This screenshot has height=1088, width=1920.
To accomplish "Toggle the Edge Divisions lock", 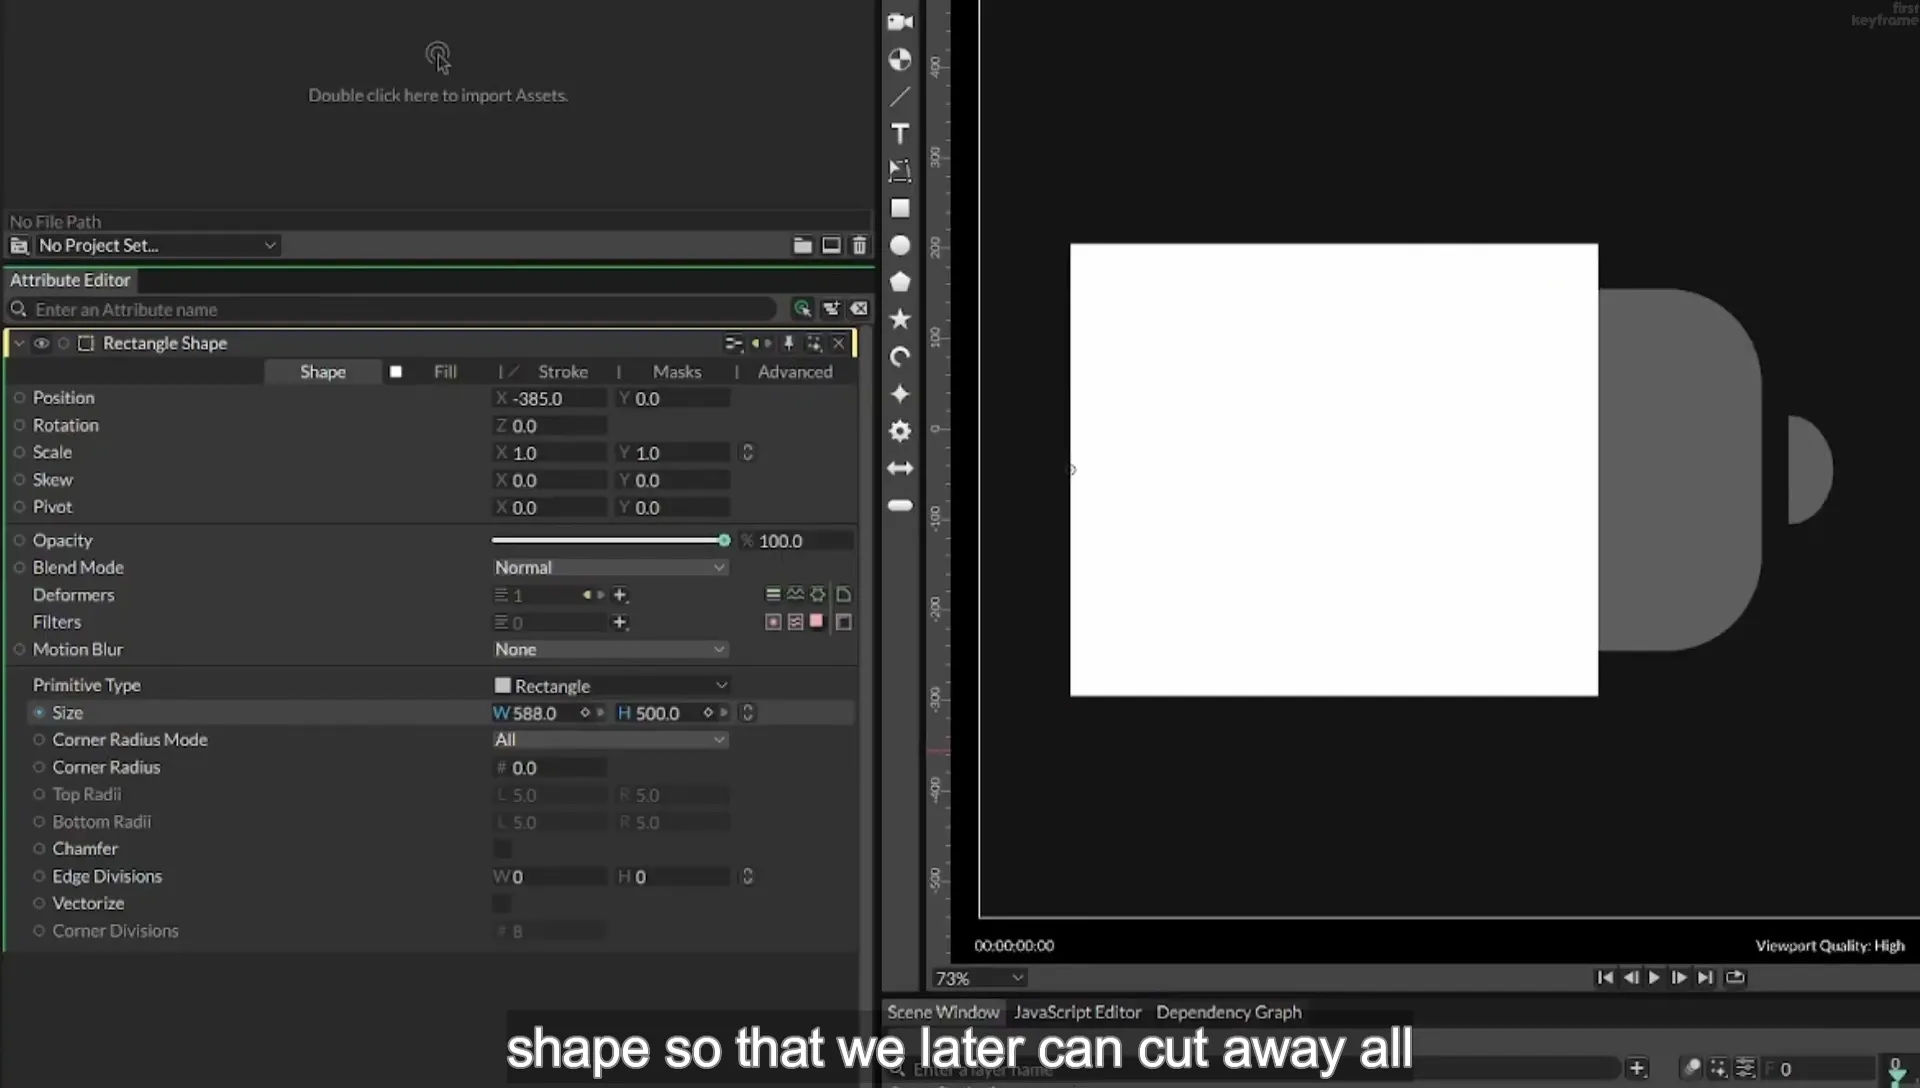I will coord(747,877).
